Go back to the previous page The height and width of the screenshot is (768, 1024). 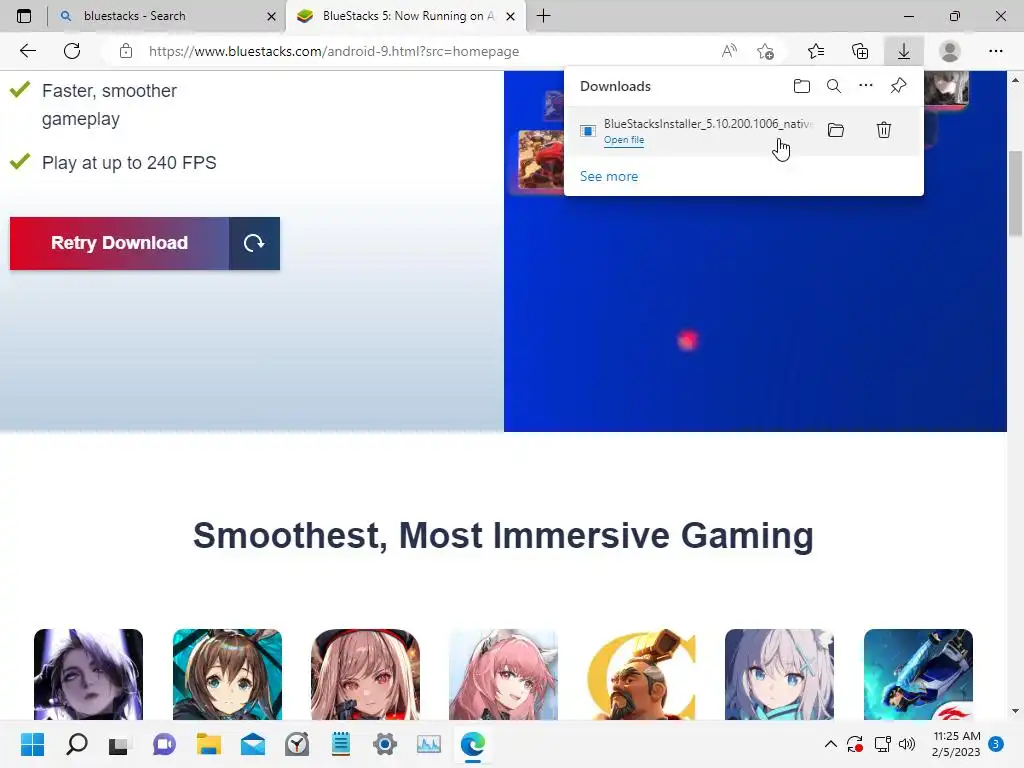[27, 51]
